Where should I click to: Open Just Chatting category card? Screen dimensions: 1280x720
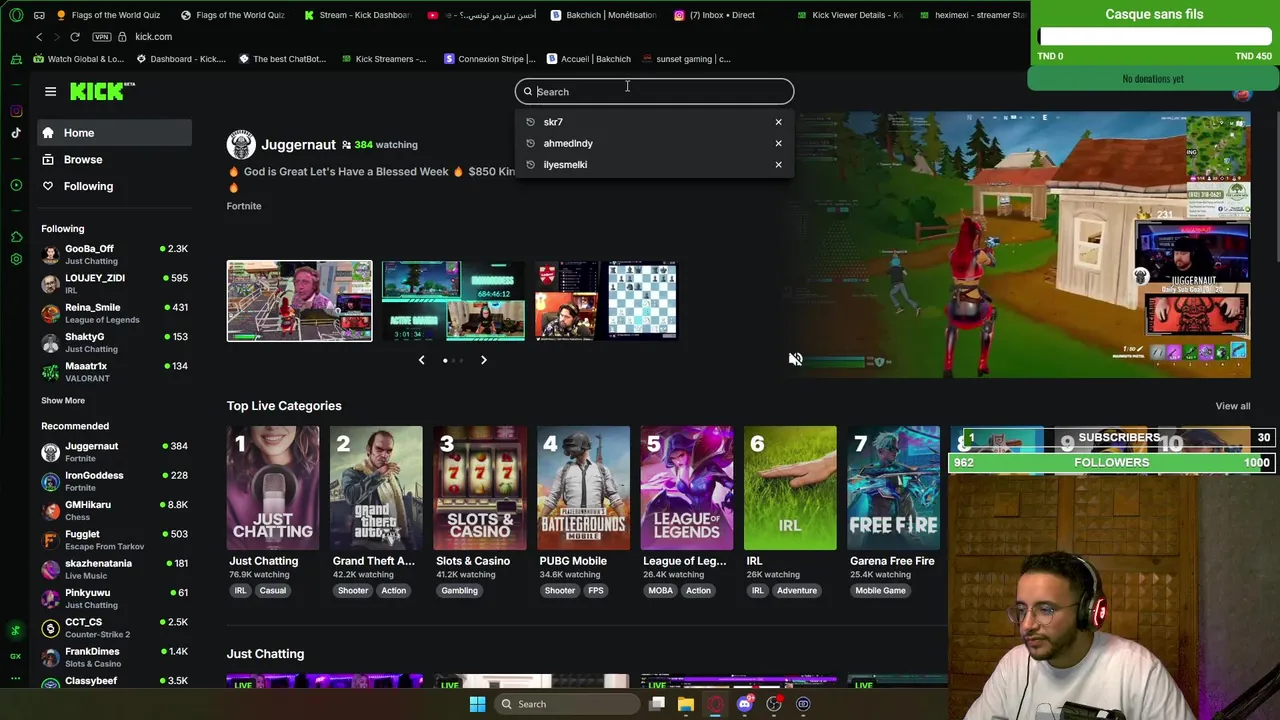[273, 488]
